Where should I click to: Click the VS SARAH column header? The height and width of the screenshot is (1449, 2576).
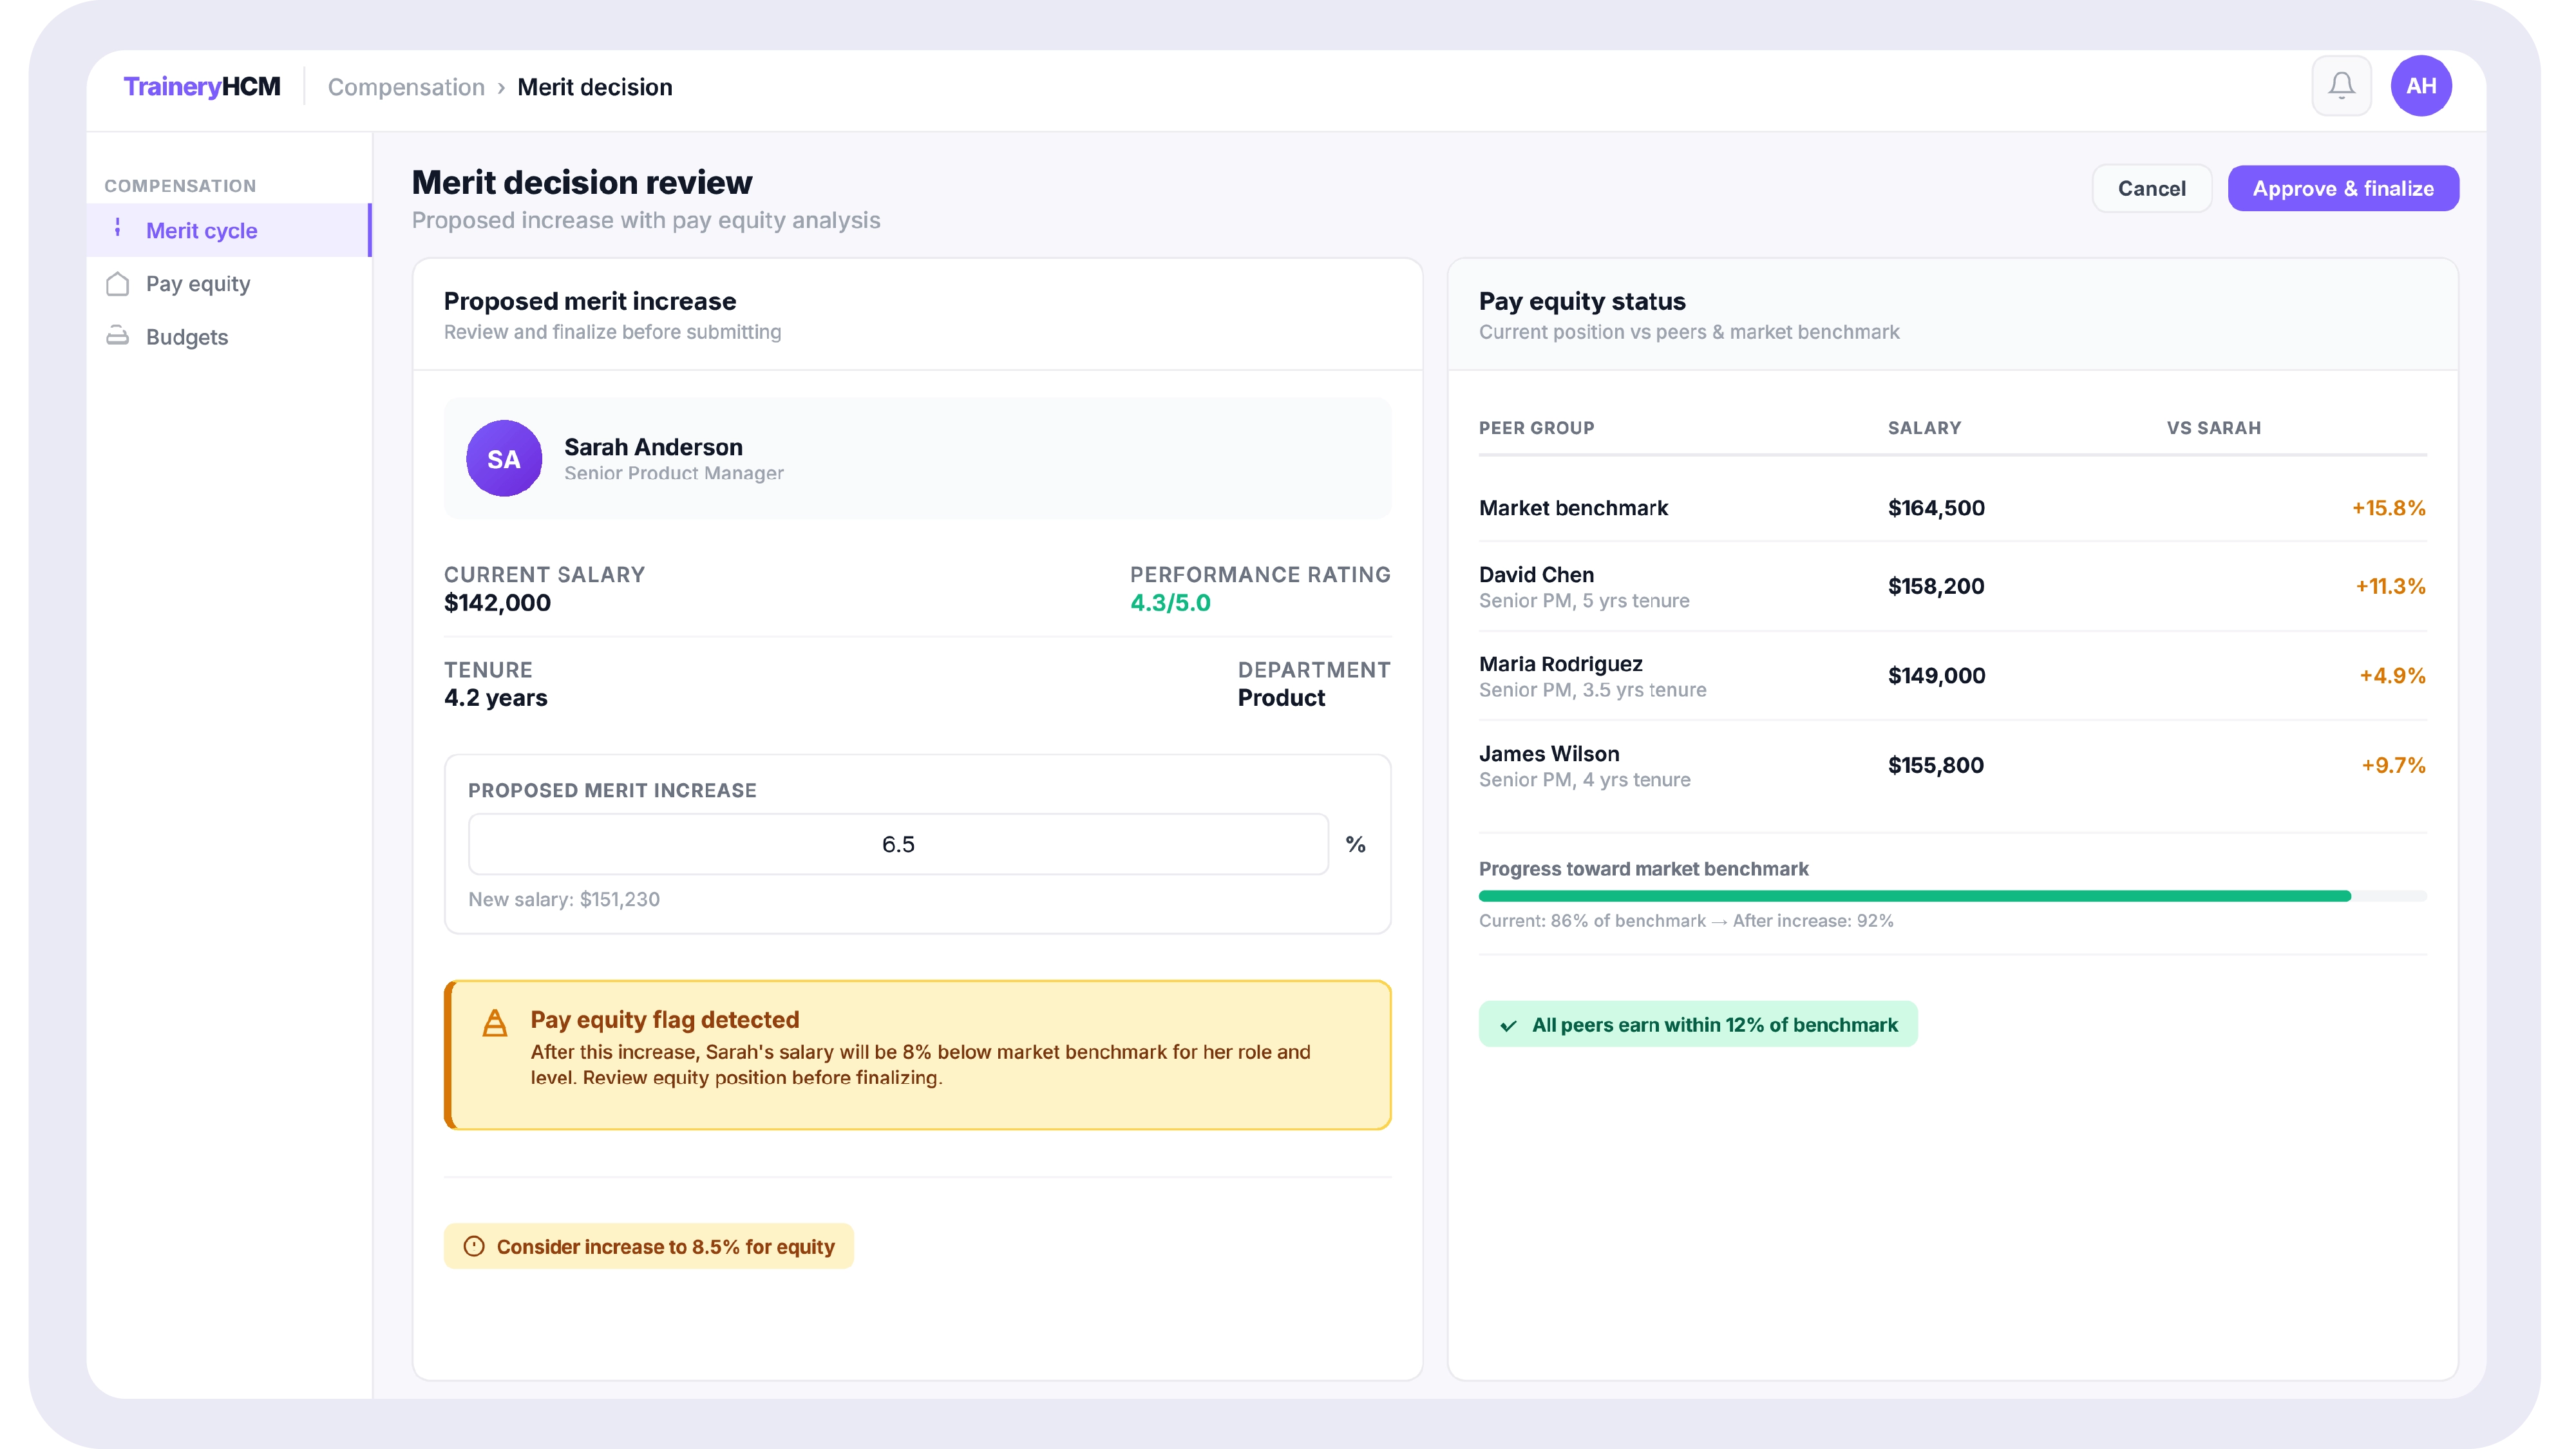(2213, 428)
